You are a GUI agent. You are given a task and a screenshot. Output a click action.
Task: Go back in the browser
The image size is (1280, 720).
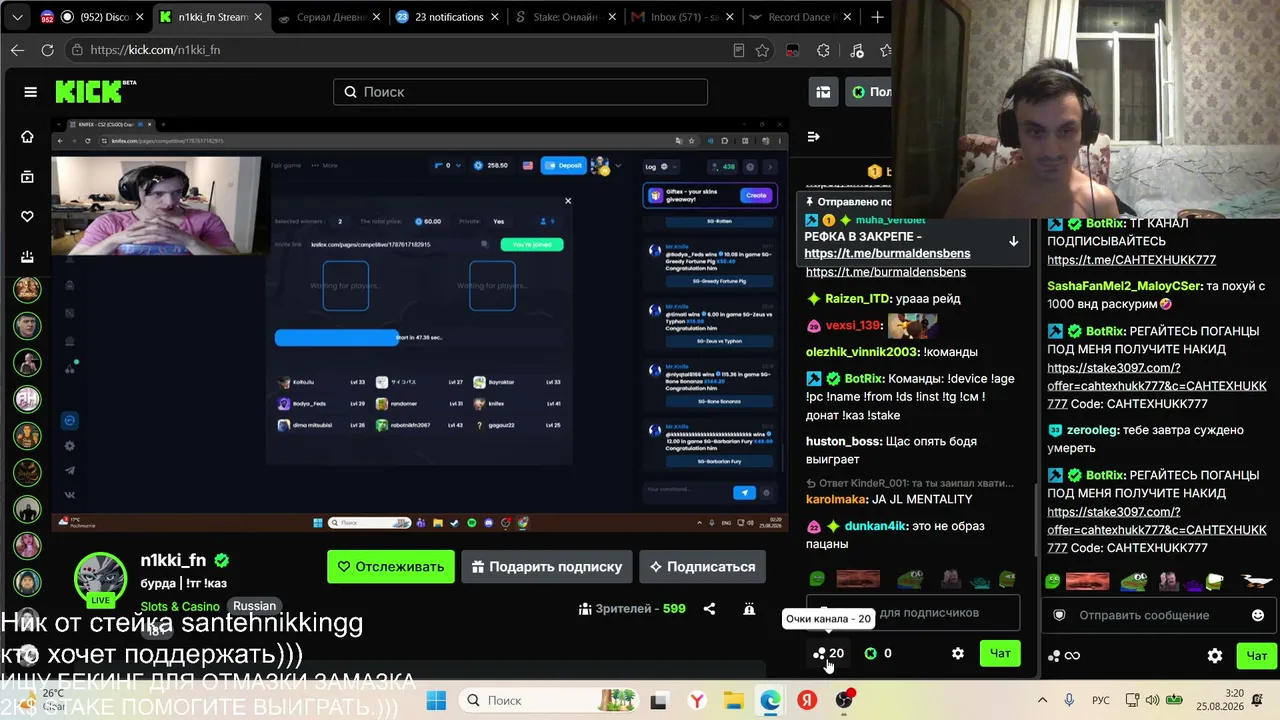[x=18, y=50]
